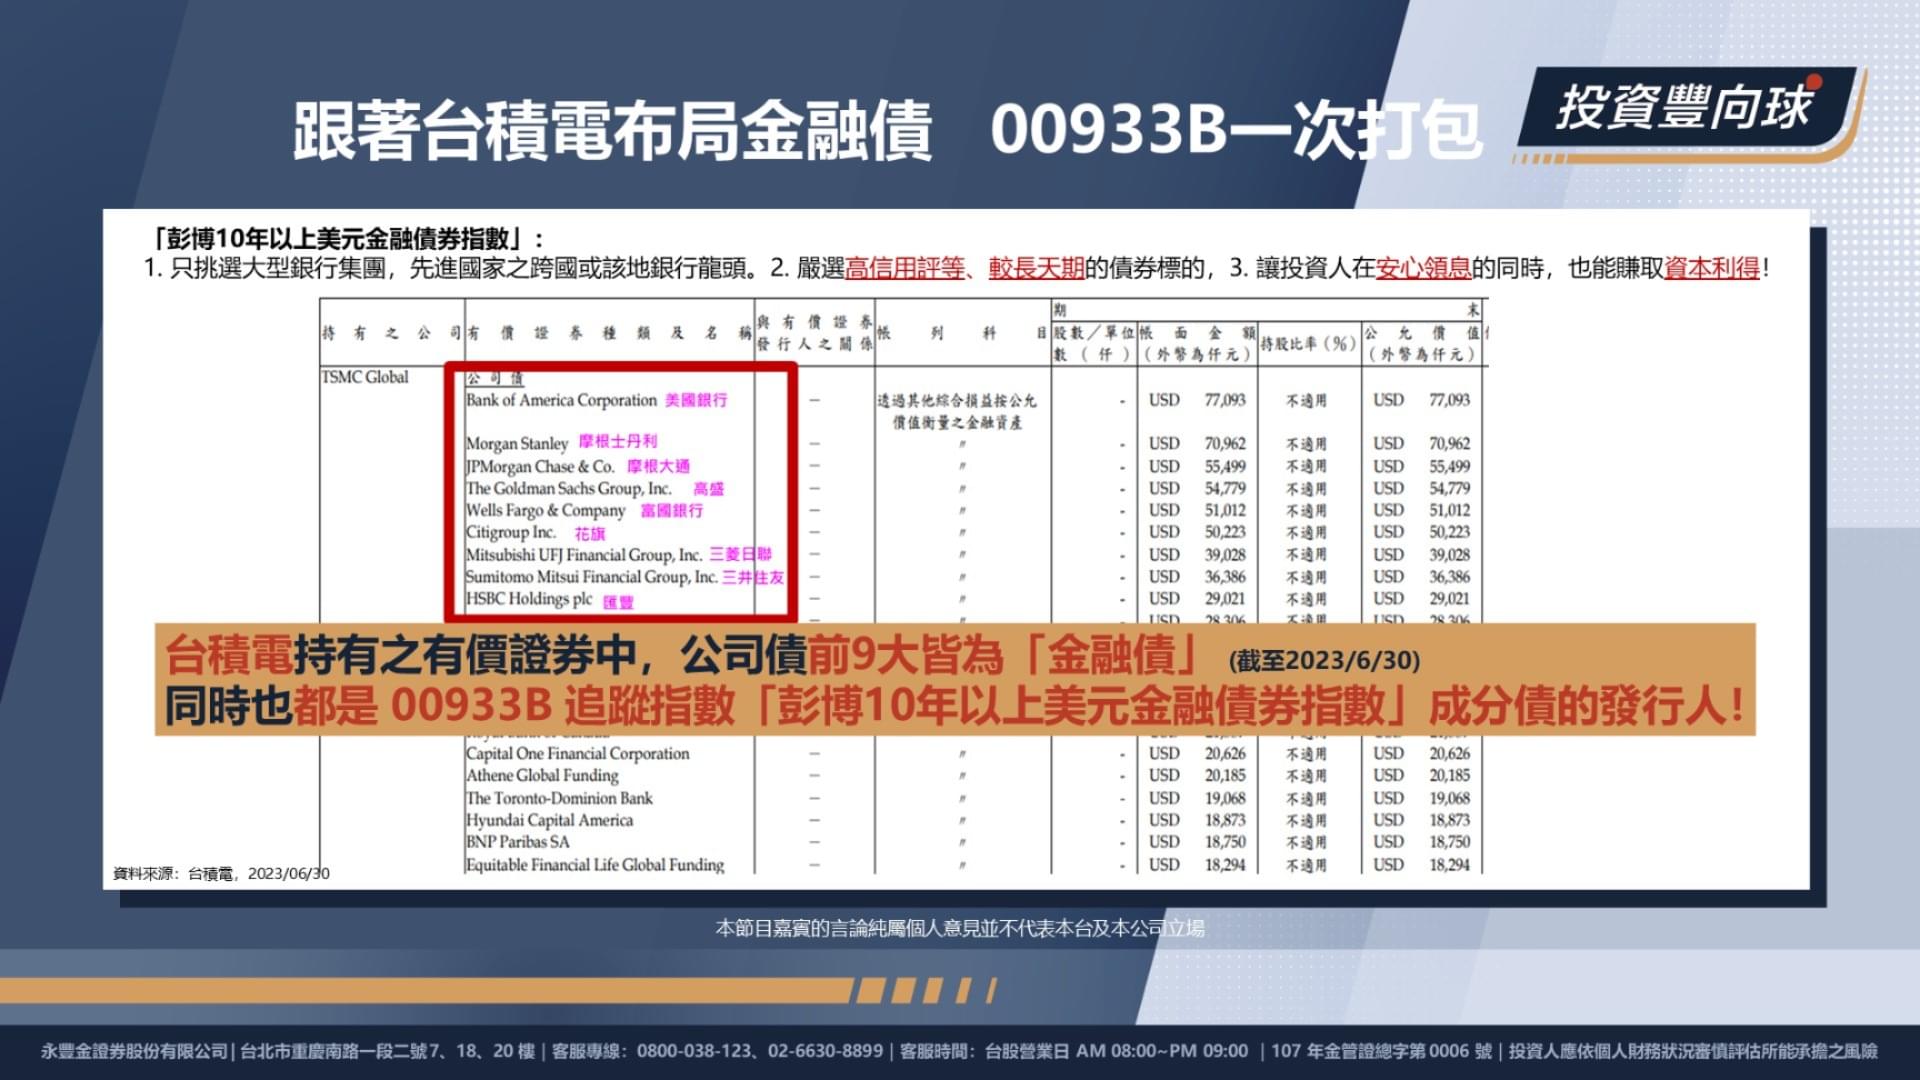This screenshot has height=1080, width=1920.
Task: Click the table header 公允價值
Action: point(1422,333)
